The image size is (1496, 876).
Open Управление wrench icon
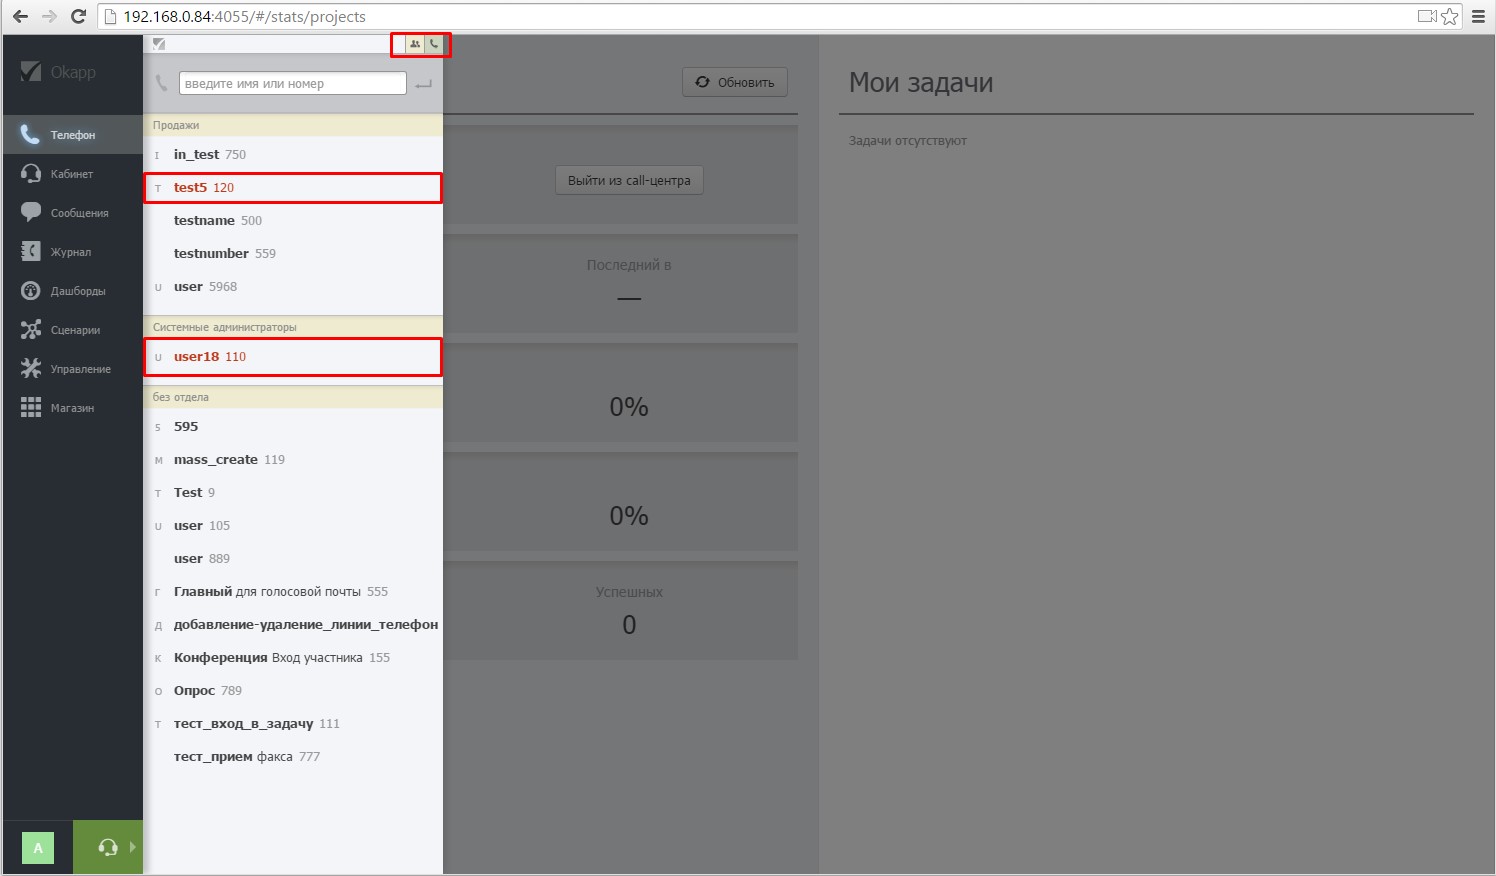tap(30, 369)
